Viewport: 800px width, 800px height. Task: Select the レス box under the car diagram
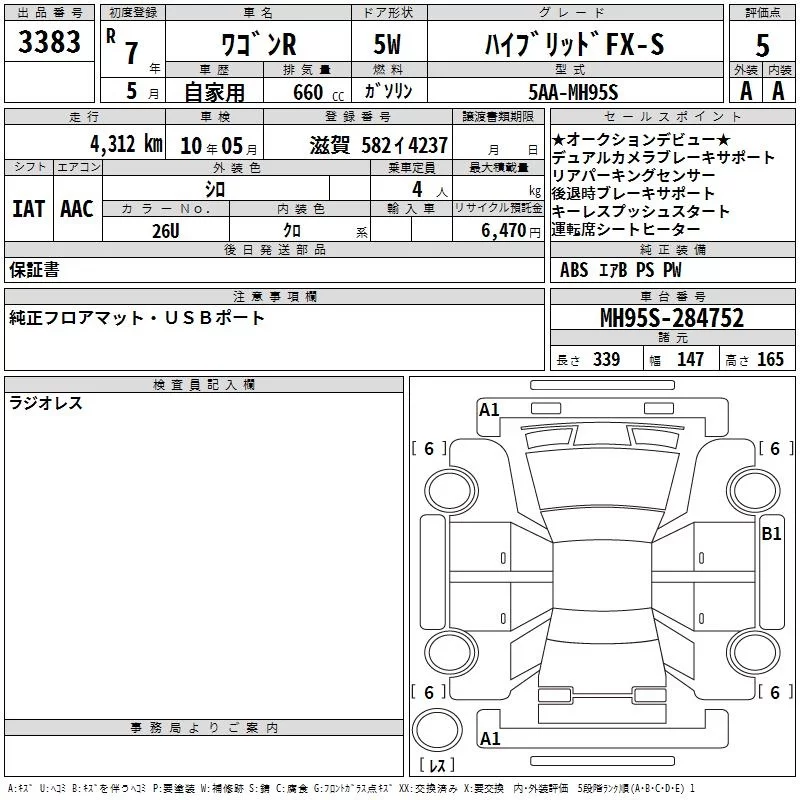pos(437,766)
